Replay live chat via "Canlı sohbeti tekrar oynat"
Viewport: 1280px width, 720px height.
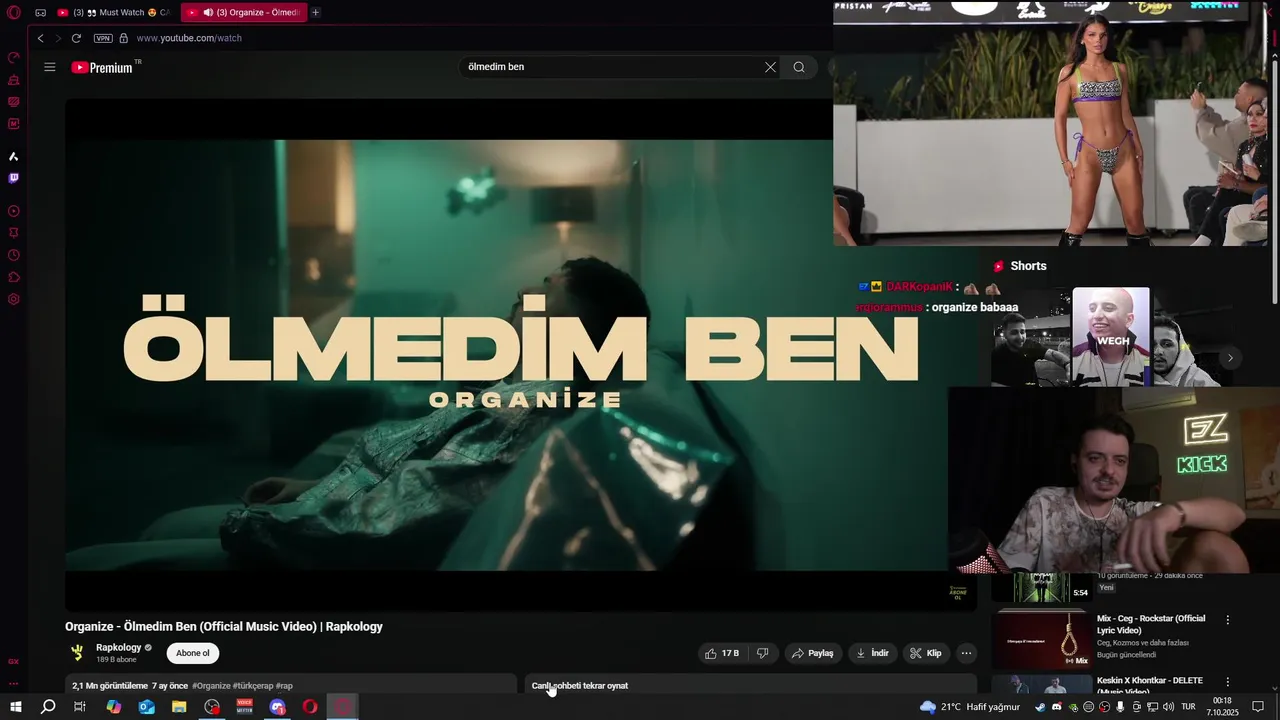580,686
